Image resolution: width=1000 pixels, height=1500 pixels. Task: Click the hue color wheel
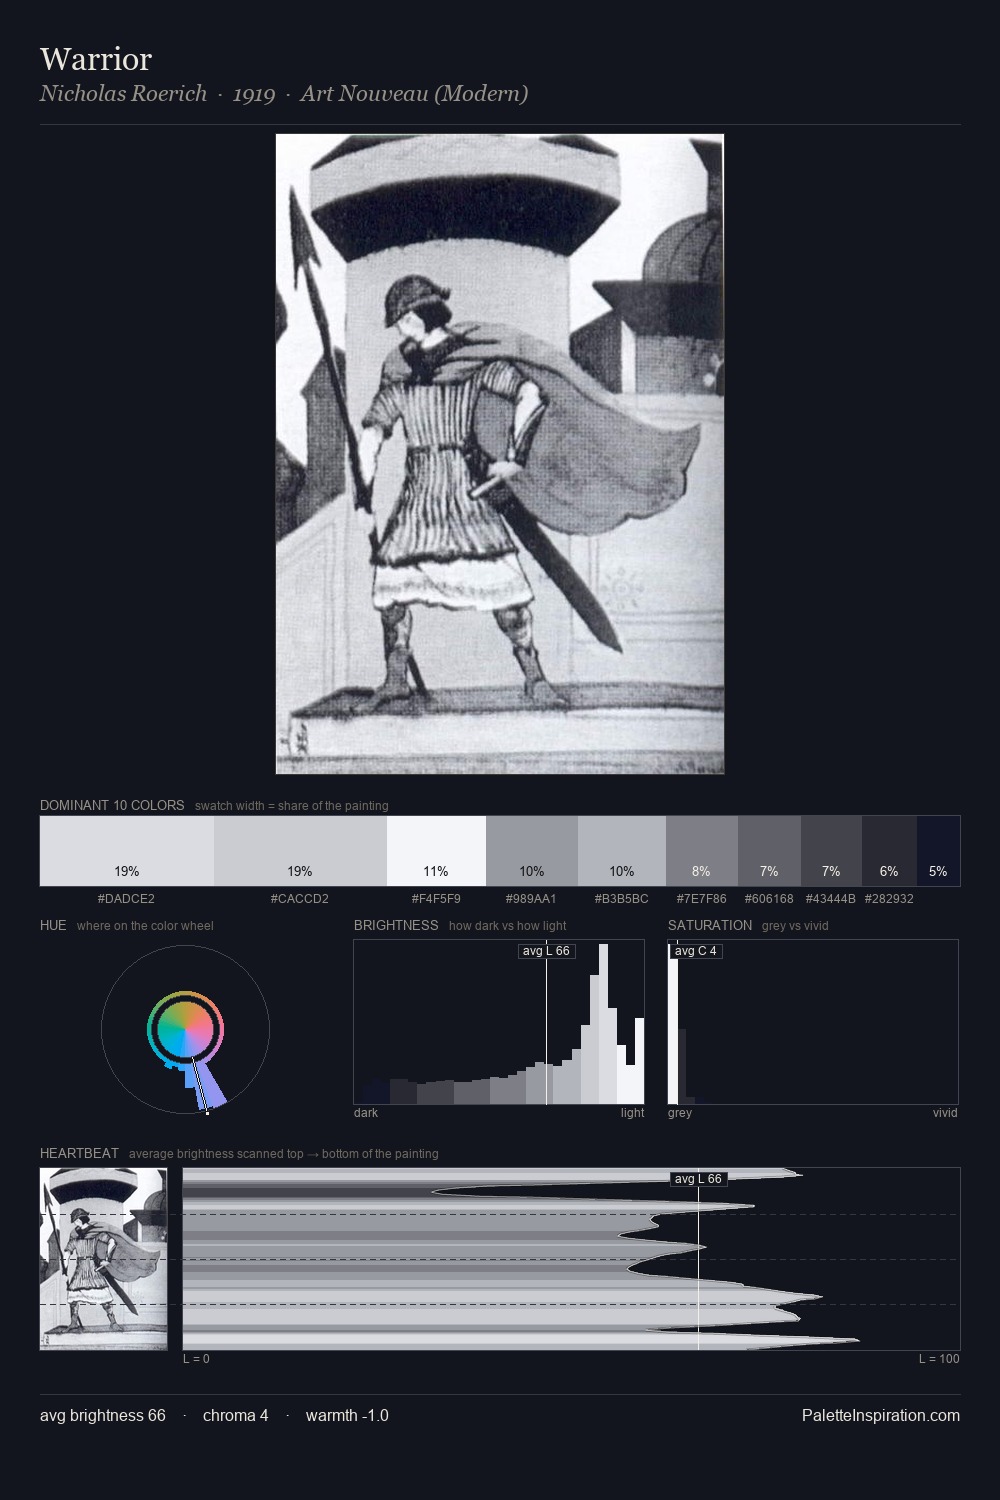185,1029
